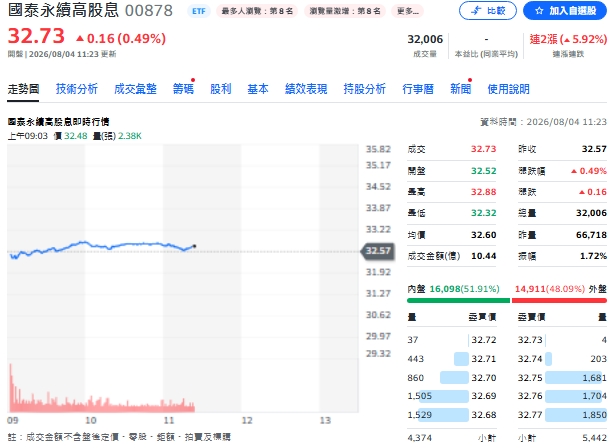Click ask price 32.76 row
Image resolution: width=616 pixels, height=448 pixels.
pos(562,396)
